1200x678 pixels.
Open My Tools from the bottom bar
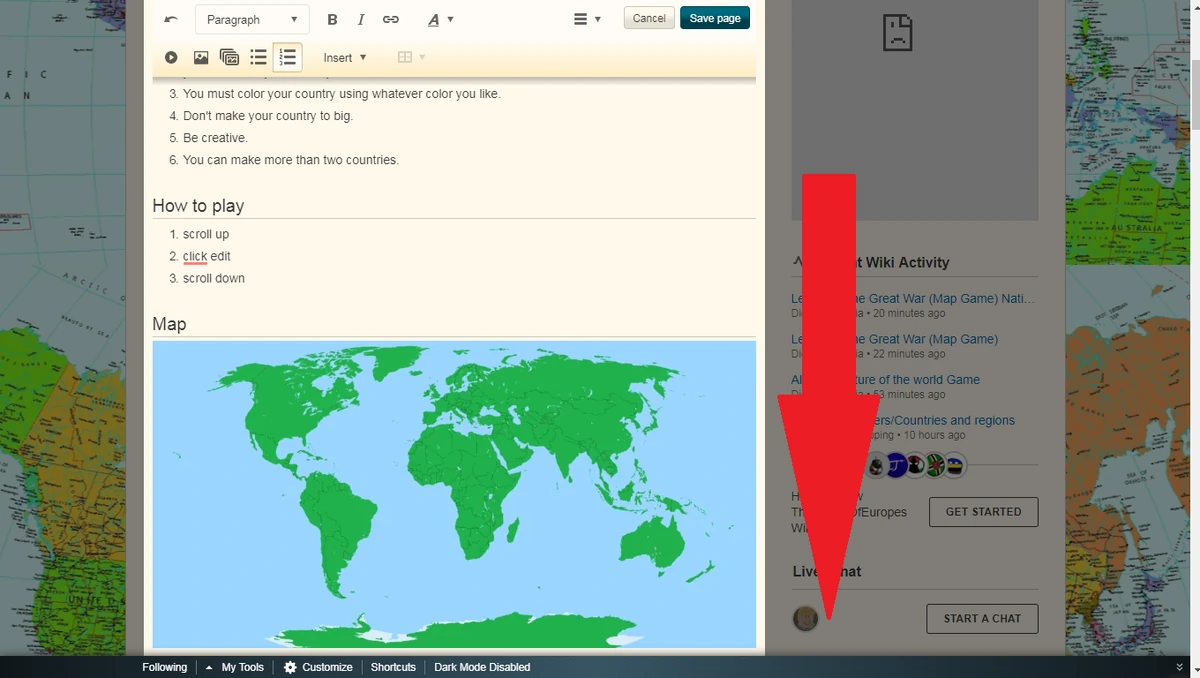coord(242,667)
